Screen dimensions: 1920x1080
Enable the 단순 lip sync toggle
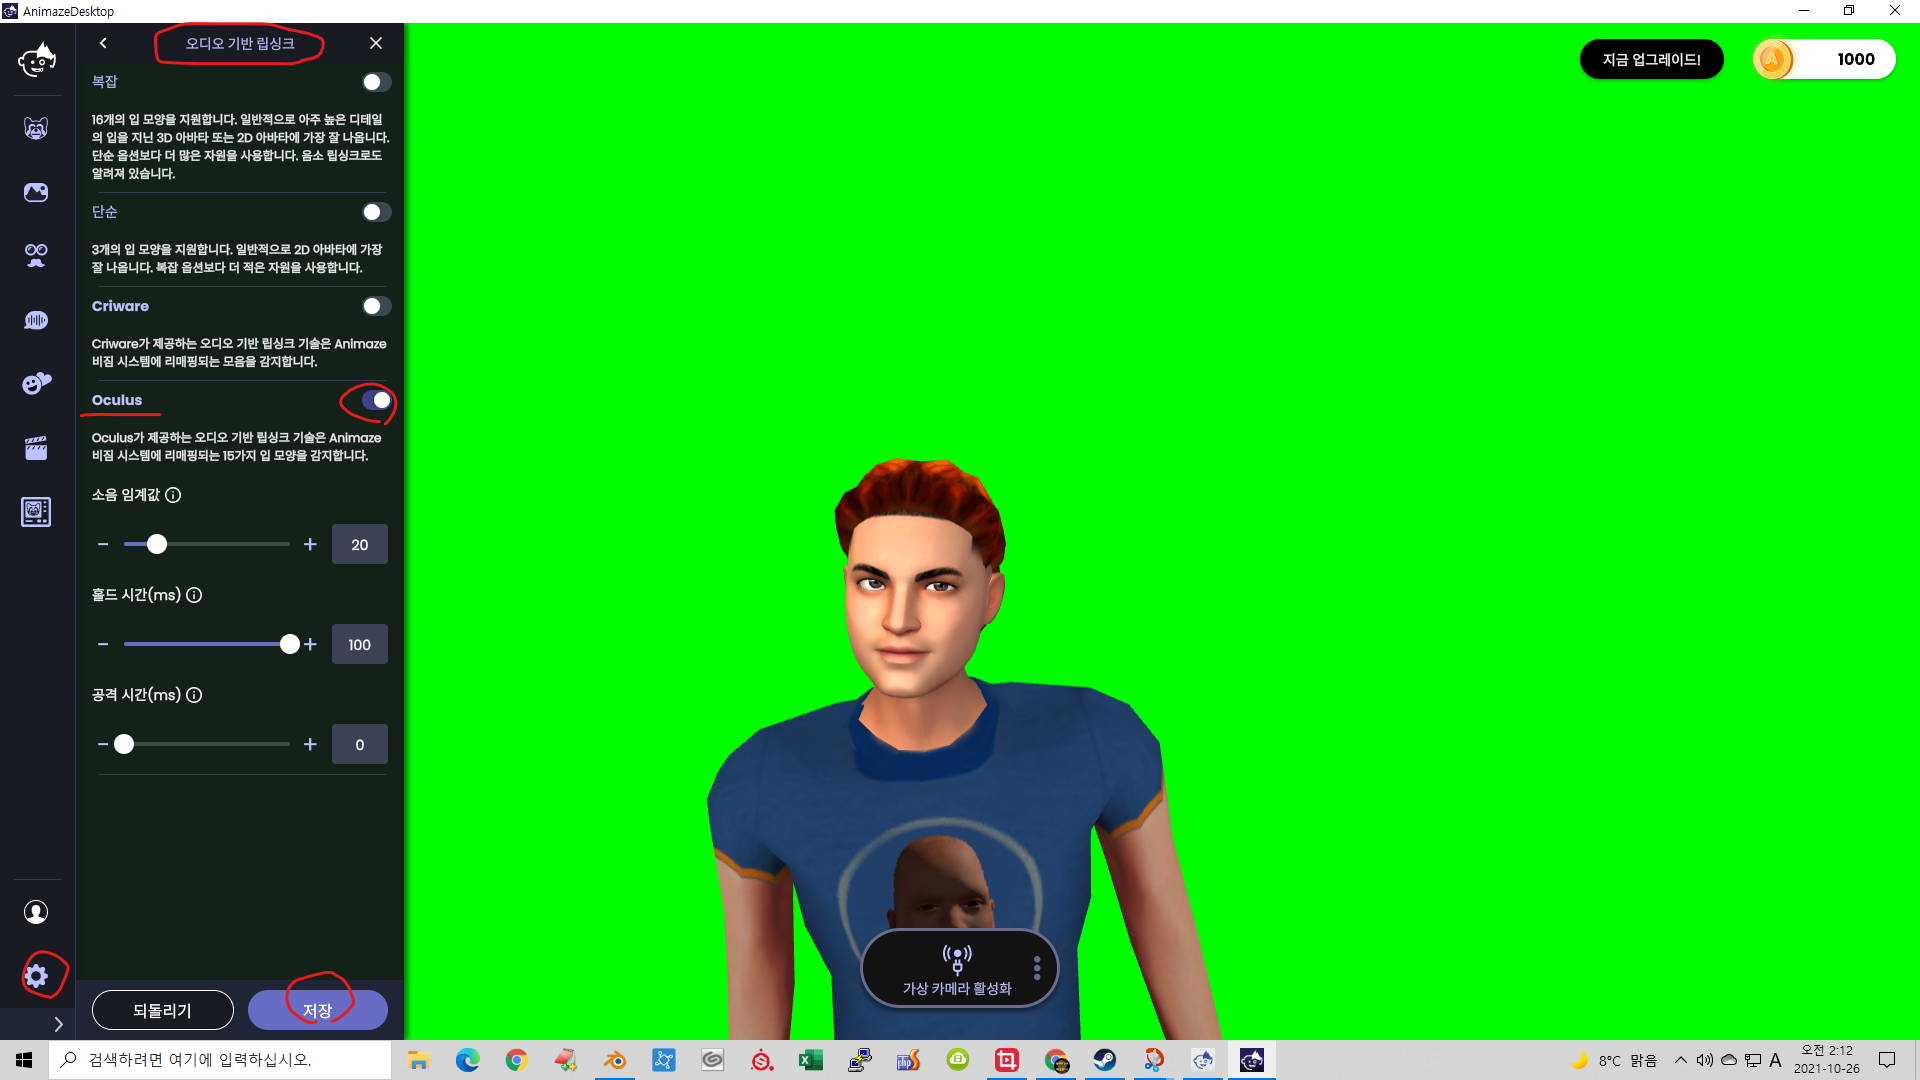[376, 212]
